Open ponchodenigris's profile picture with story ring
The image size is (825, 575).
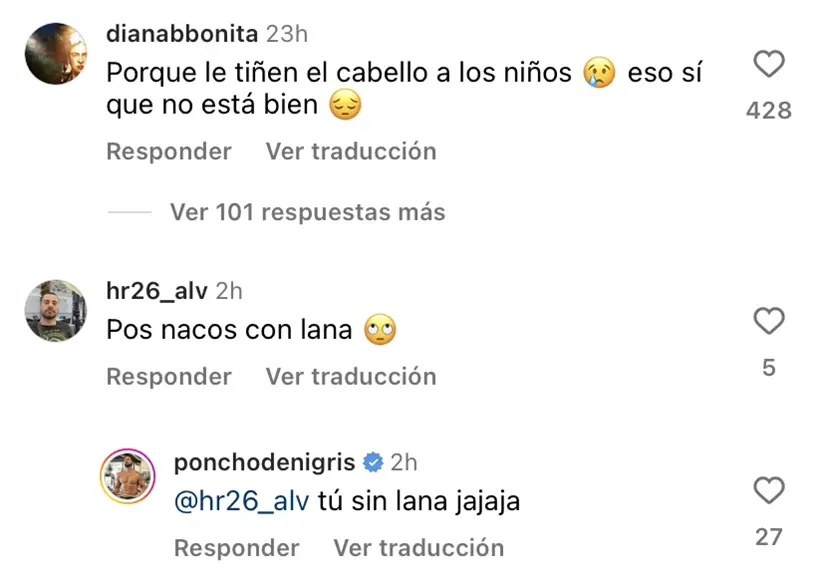127,474
